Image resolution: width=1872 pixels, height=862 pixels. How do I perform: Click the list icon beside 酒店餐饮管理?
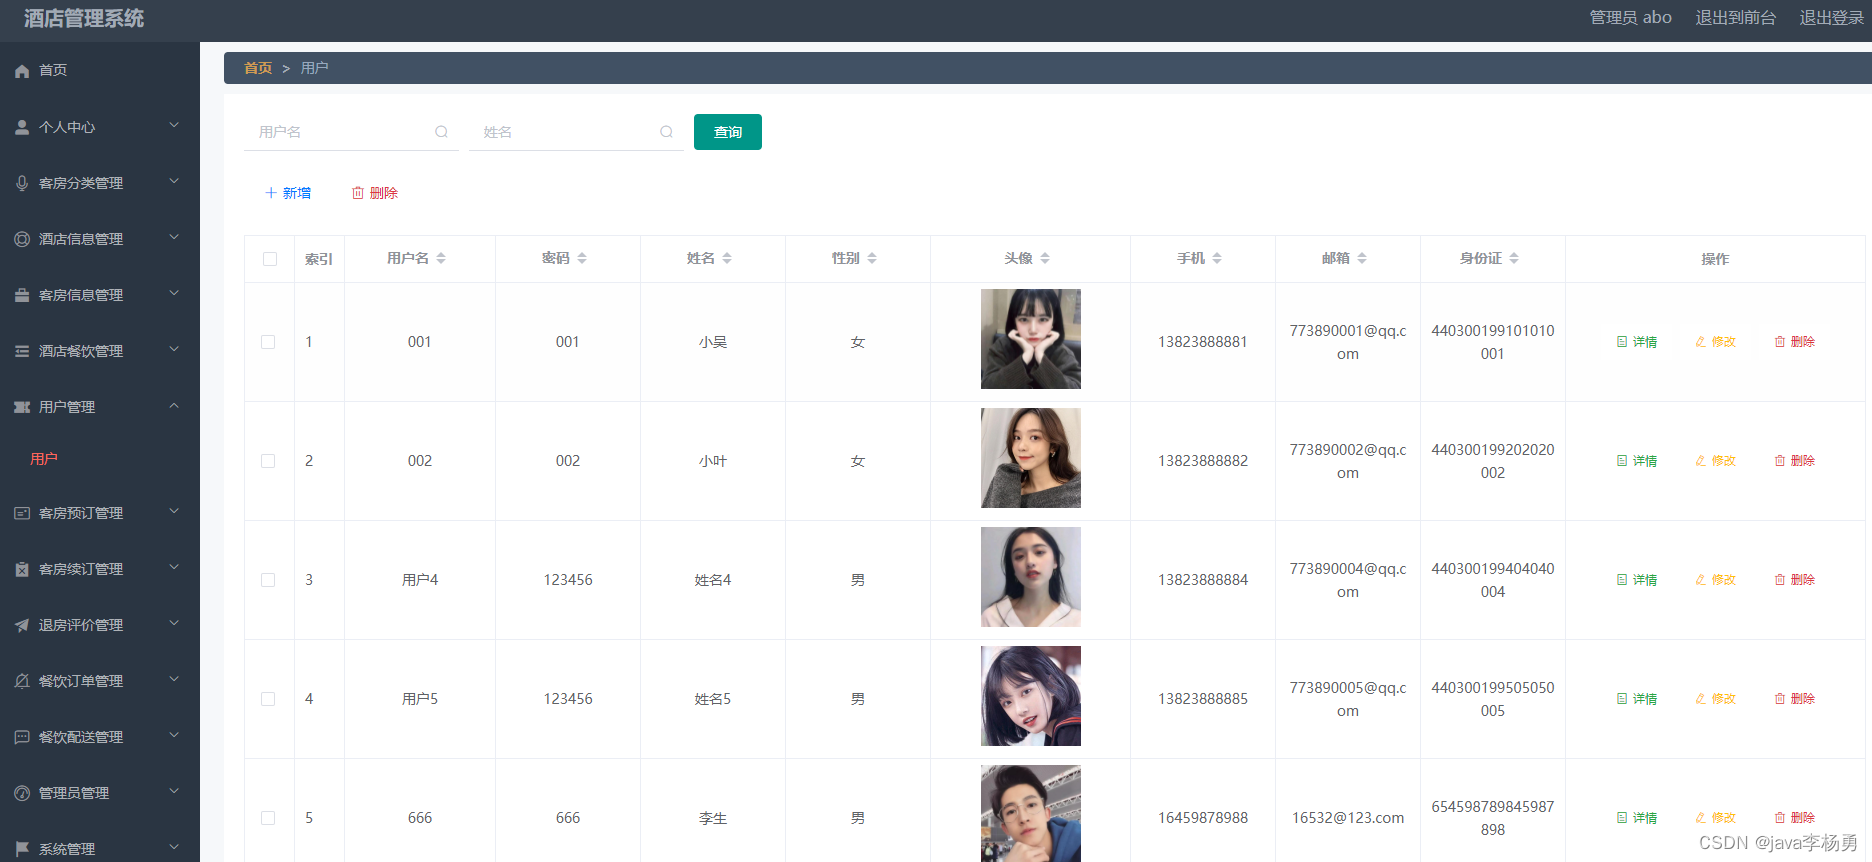[22, 351]
